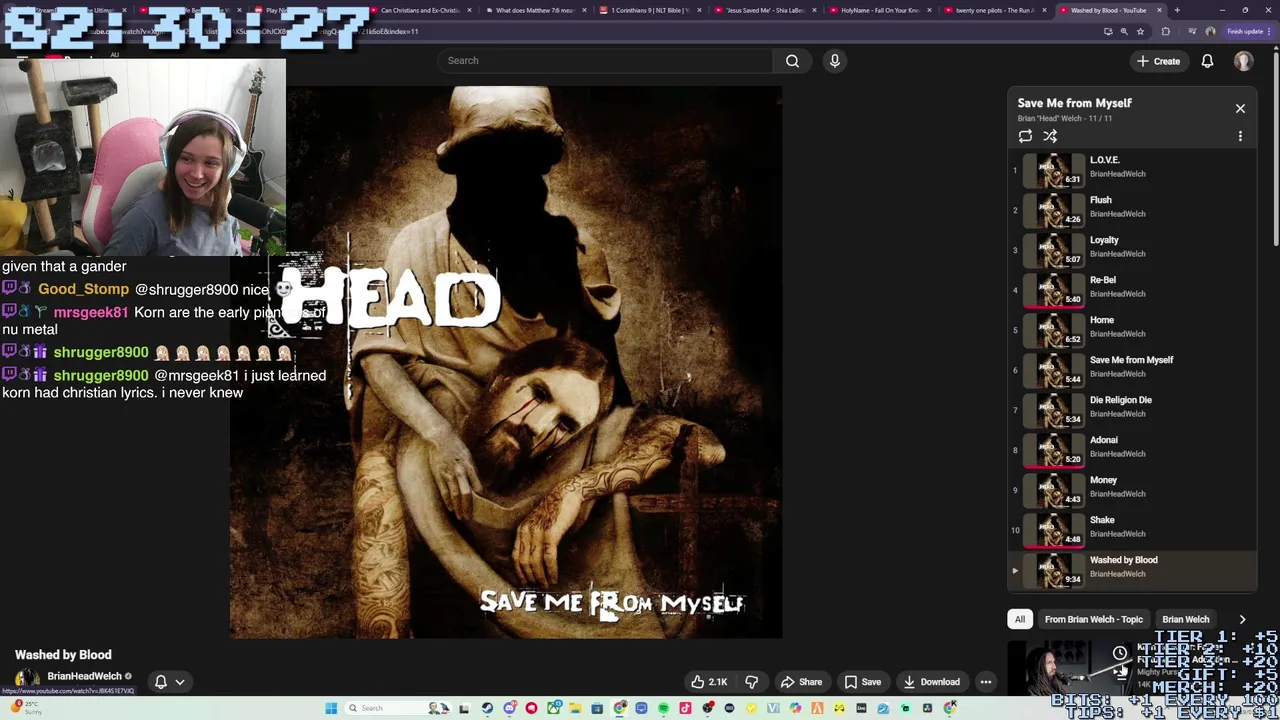Switch to HolyName Fall On Your Knees tab
1280x720 pixels.
click(x=879, y=10)
